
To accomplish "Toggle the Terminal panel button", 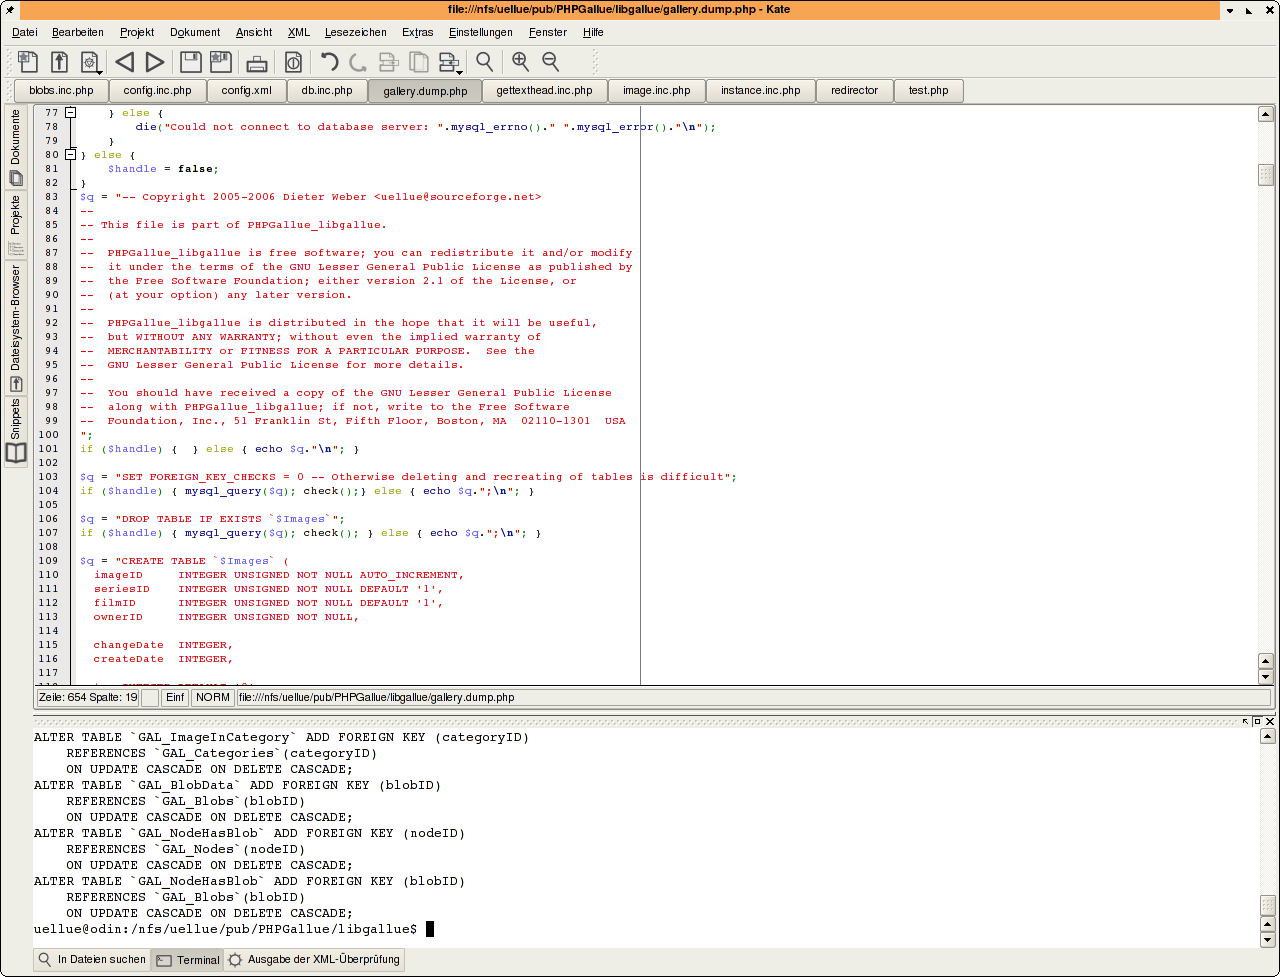I will click(x=187, y=960).
